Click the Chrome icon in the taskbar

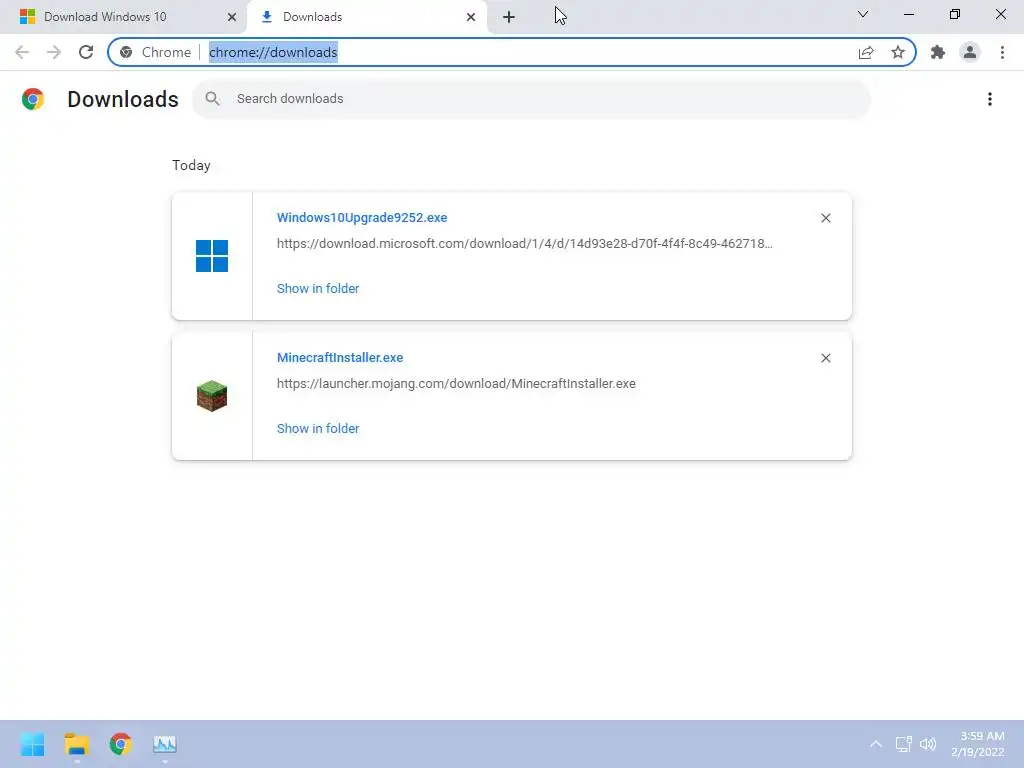point(120,744)
